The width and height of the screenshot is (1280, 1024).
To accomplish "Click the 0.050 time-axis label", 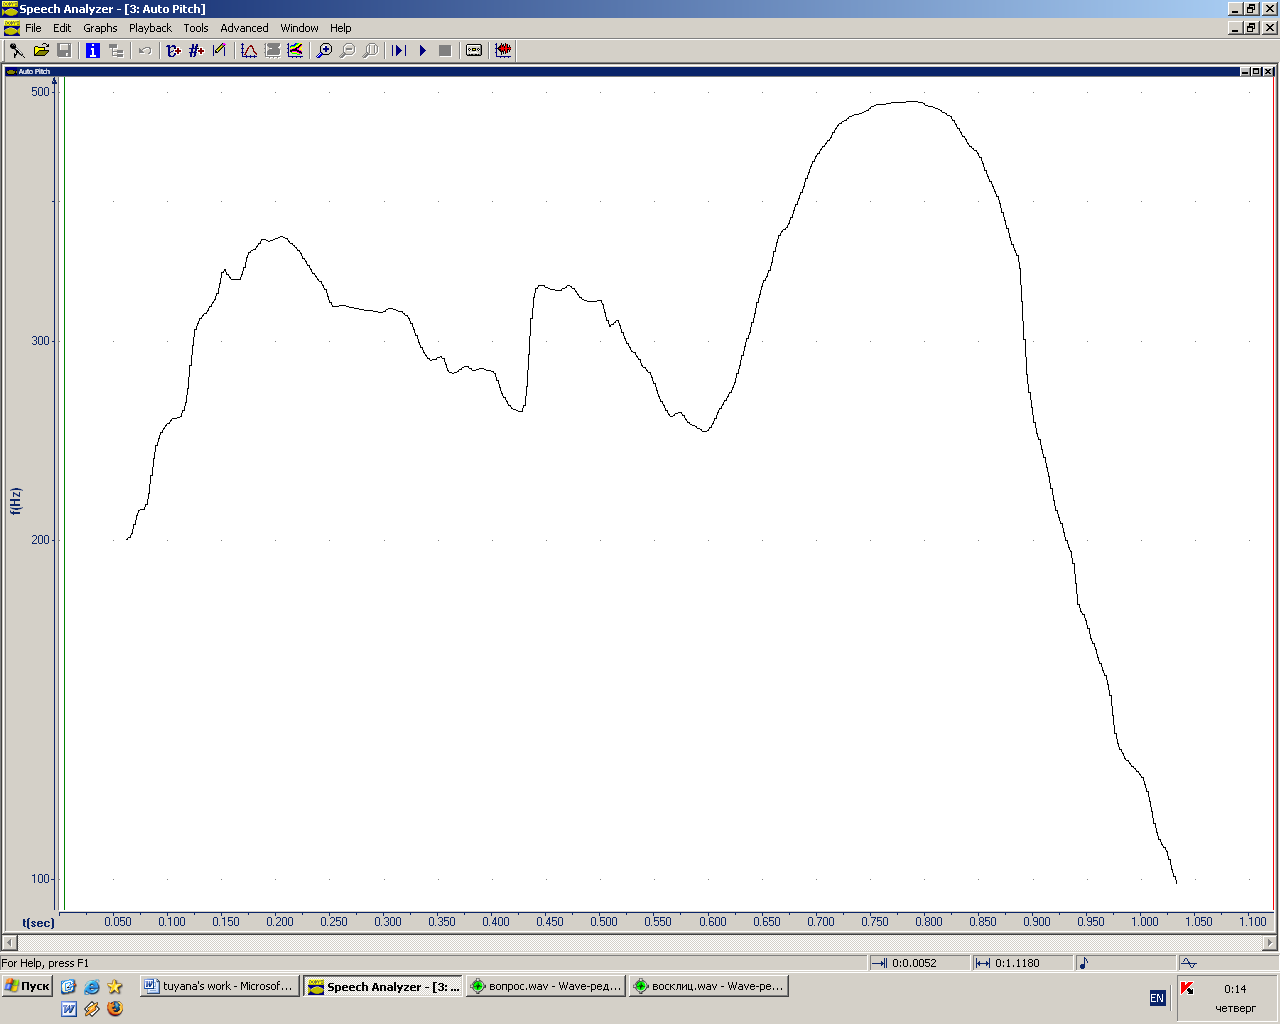I will pyautogui.click(x=118, y=922).
